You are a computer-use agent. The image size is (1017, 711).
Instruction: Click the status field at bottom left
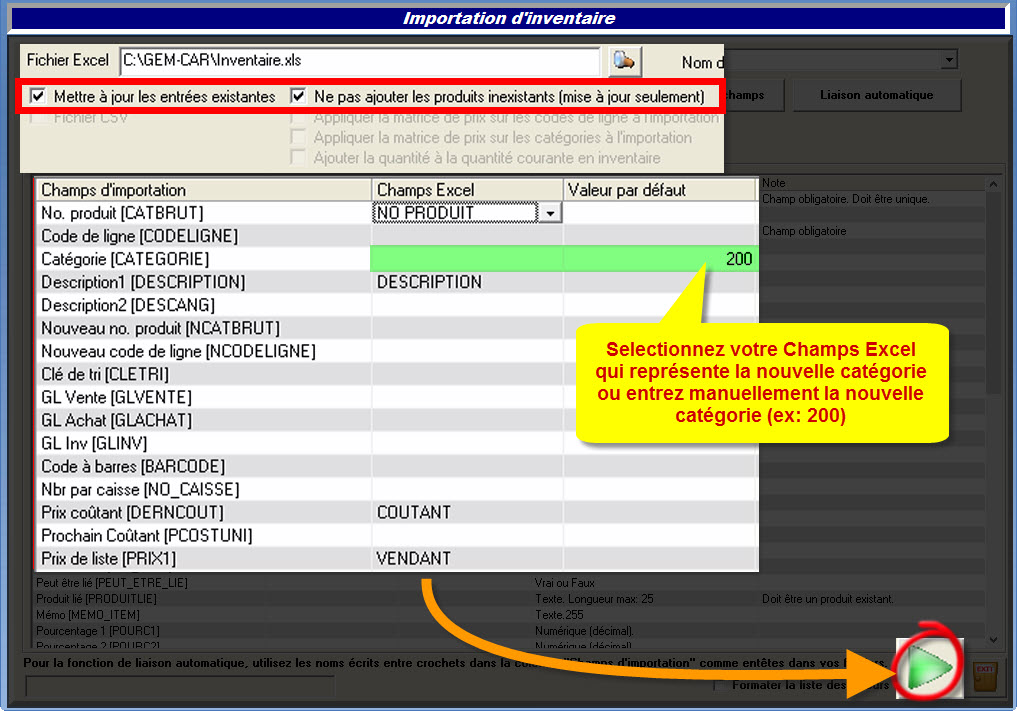pos(180,686)
